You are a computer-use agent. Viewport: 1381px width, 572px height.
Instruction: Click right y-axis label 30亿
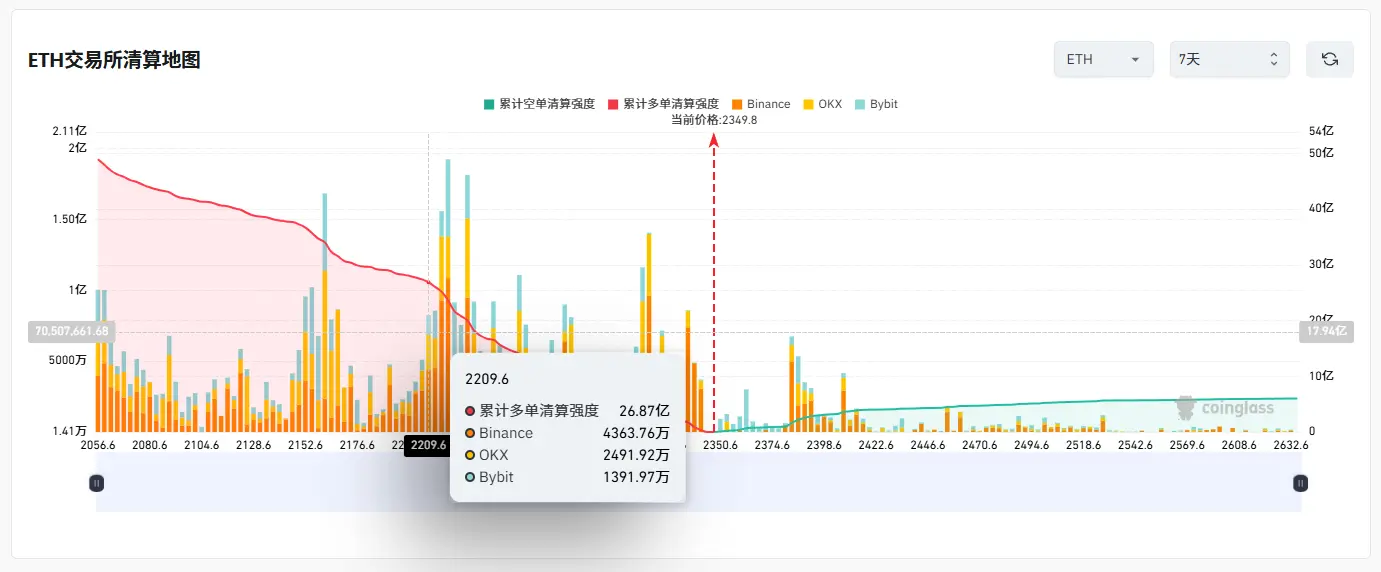click(1321, 264)
